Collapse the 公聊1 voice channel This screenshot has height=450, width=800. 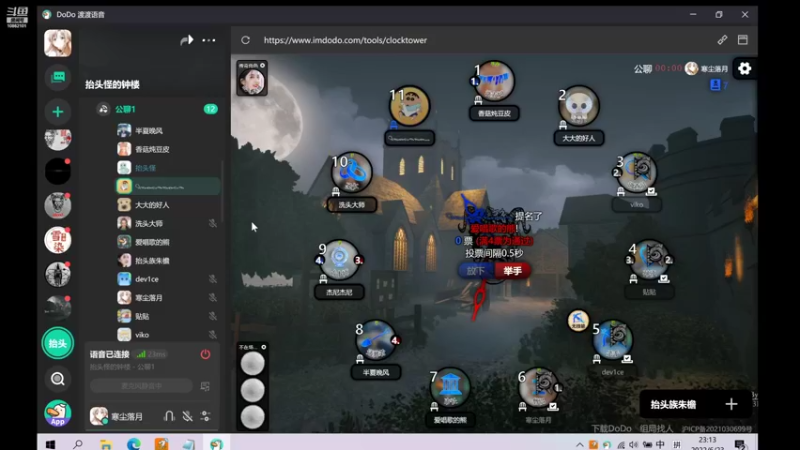pos(126,109)
